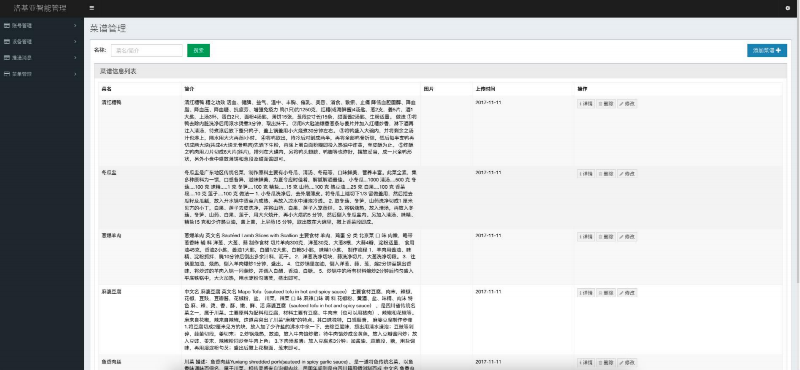Delete the 清红糟鸭 row

(606, 104)
